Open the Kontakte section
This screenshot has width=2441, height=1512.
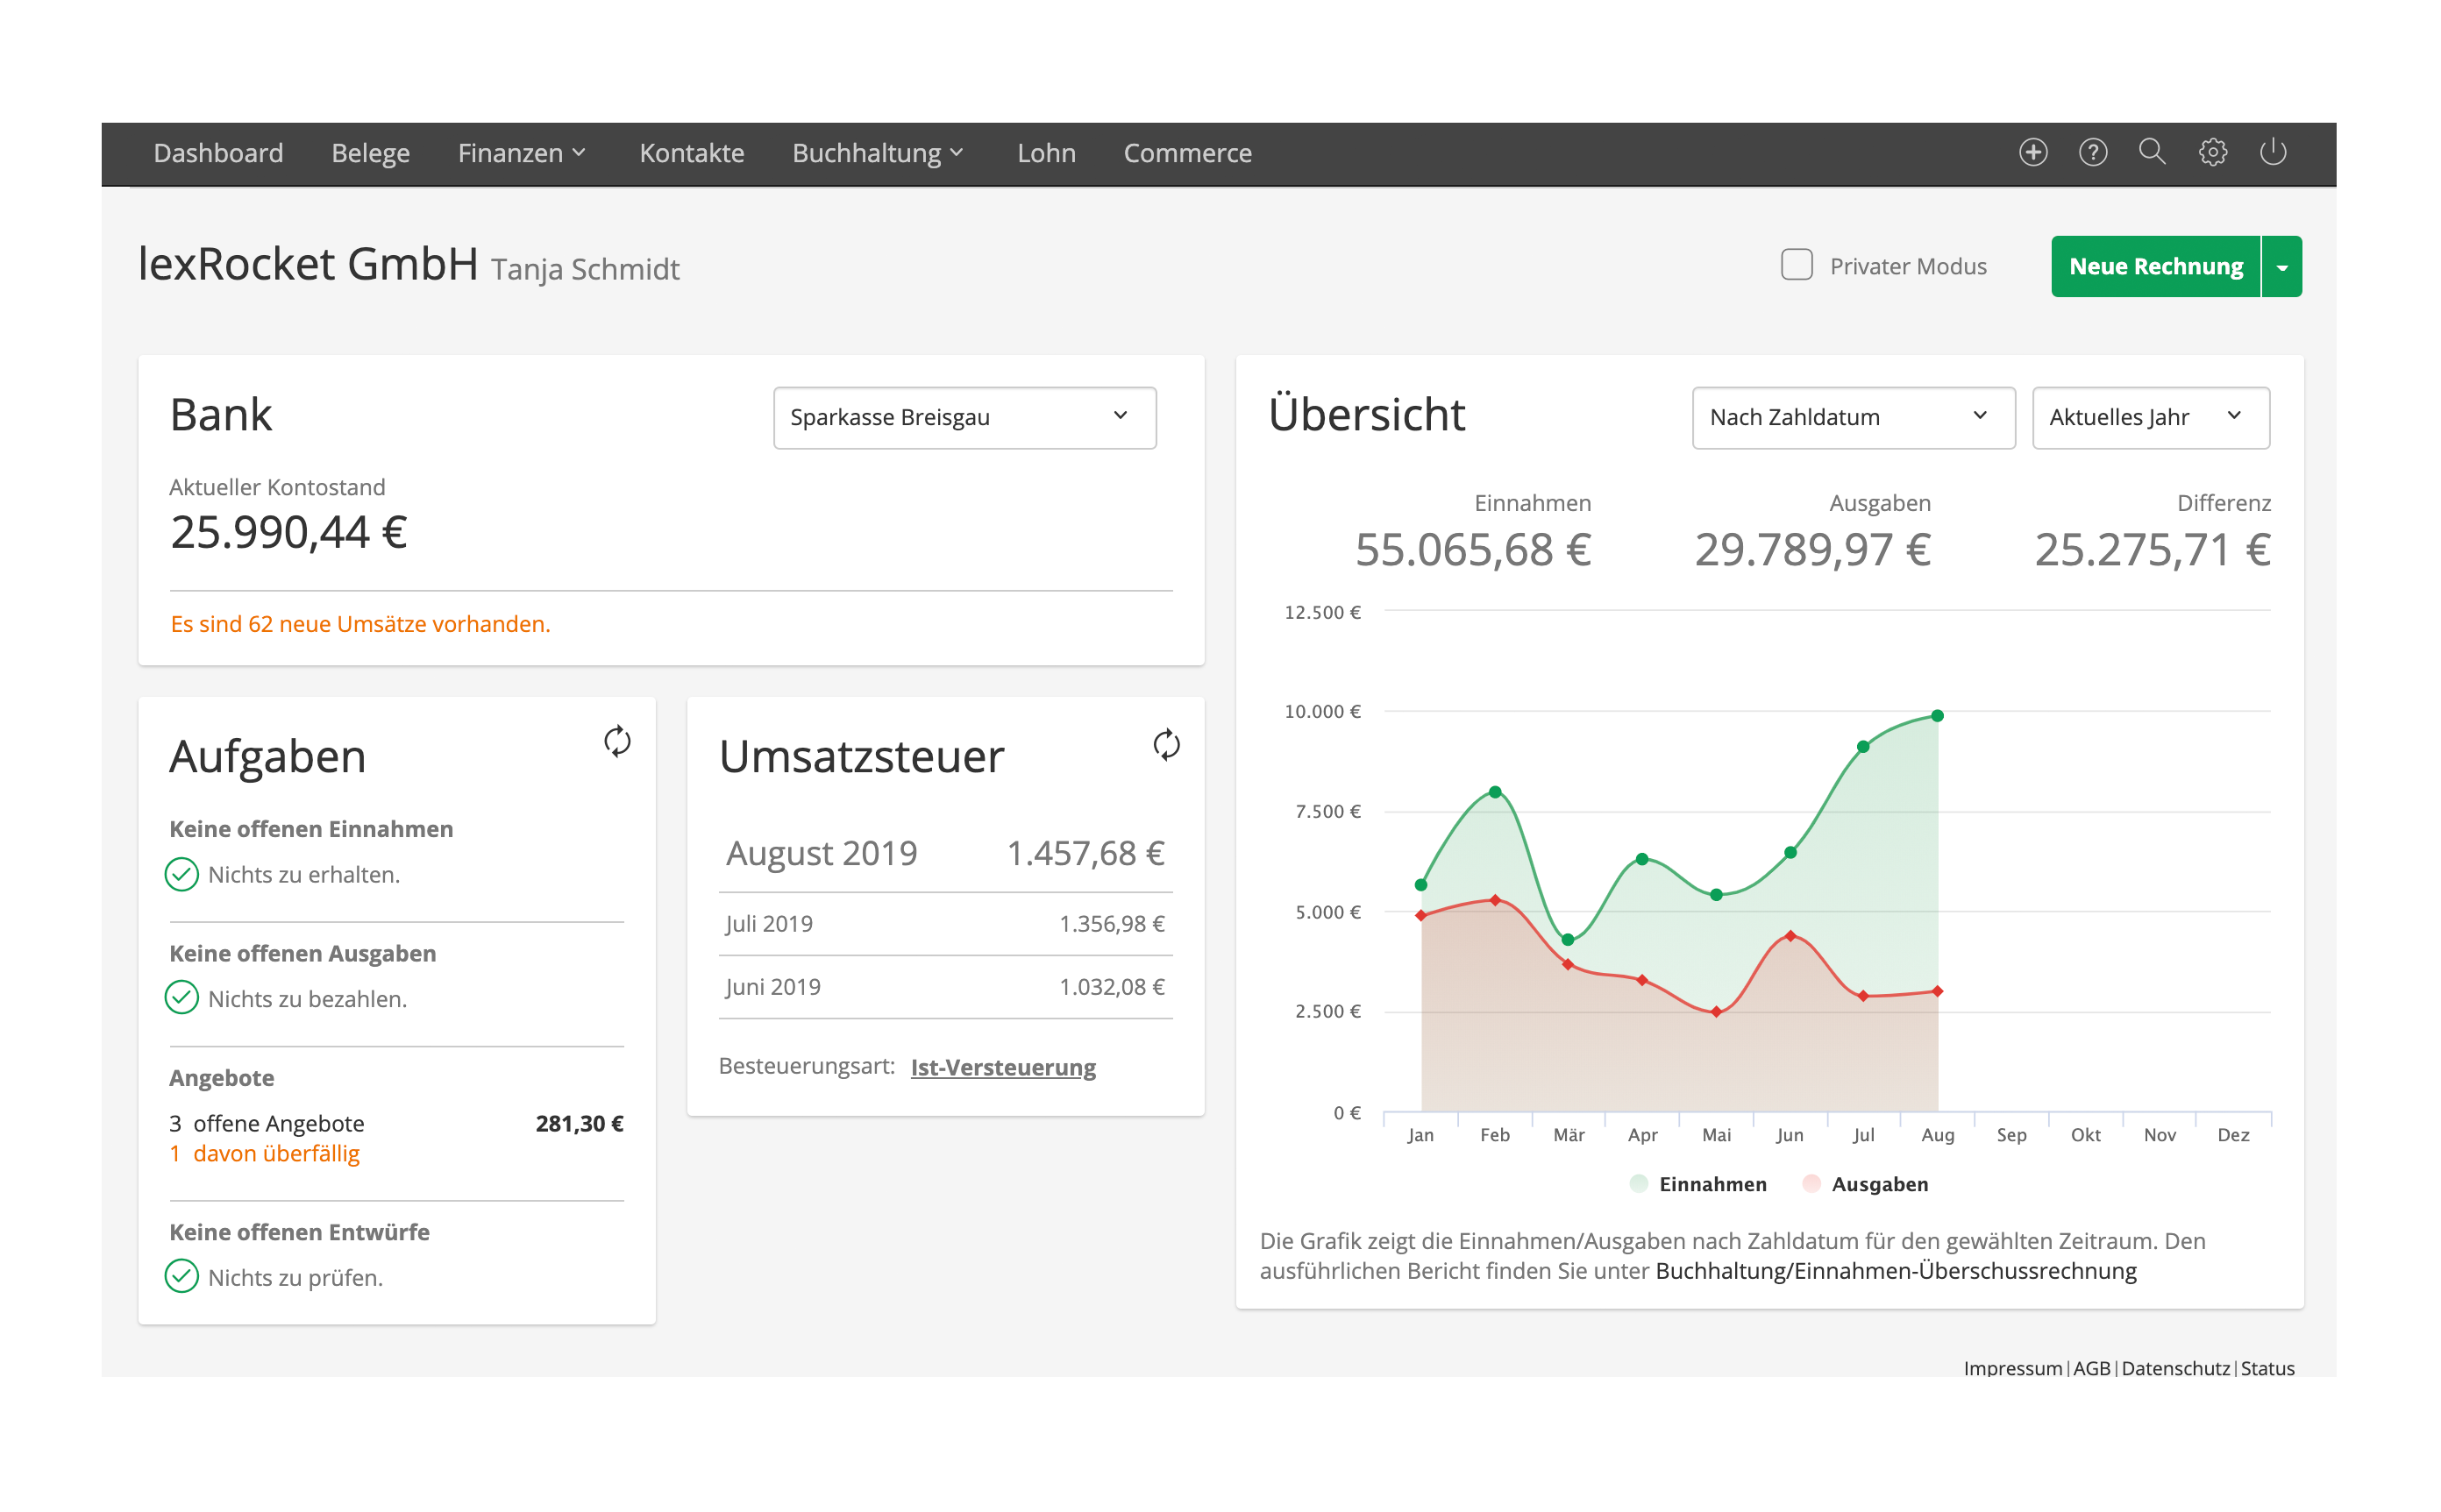(x=691, y=152)
